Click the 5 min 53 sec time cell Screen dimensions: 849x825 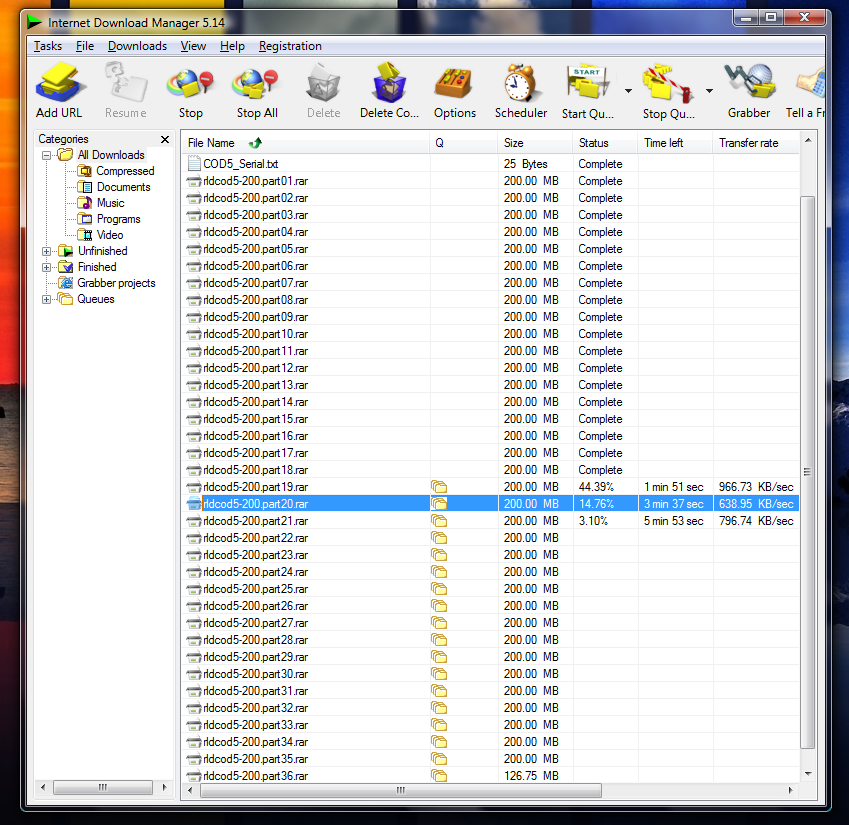click(x=674, y=521)
